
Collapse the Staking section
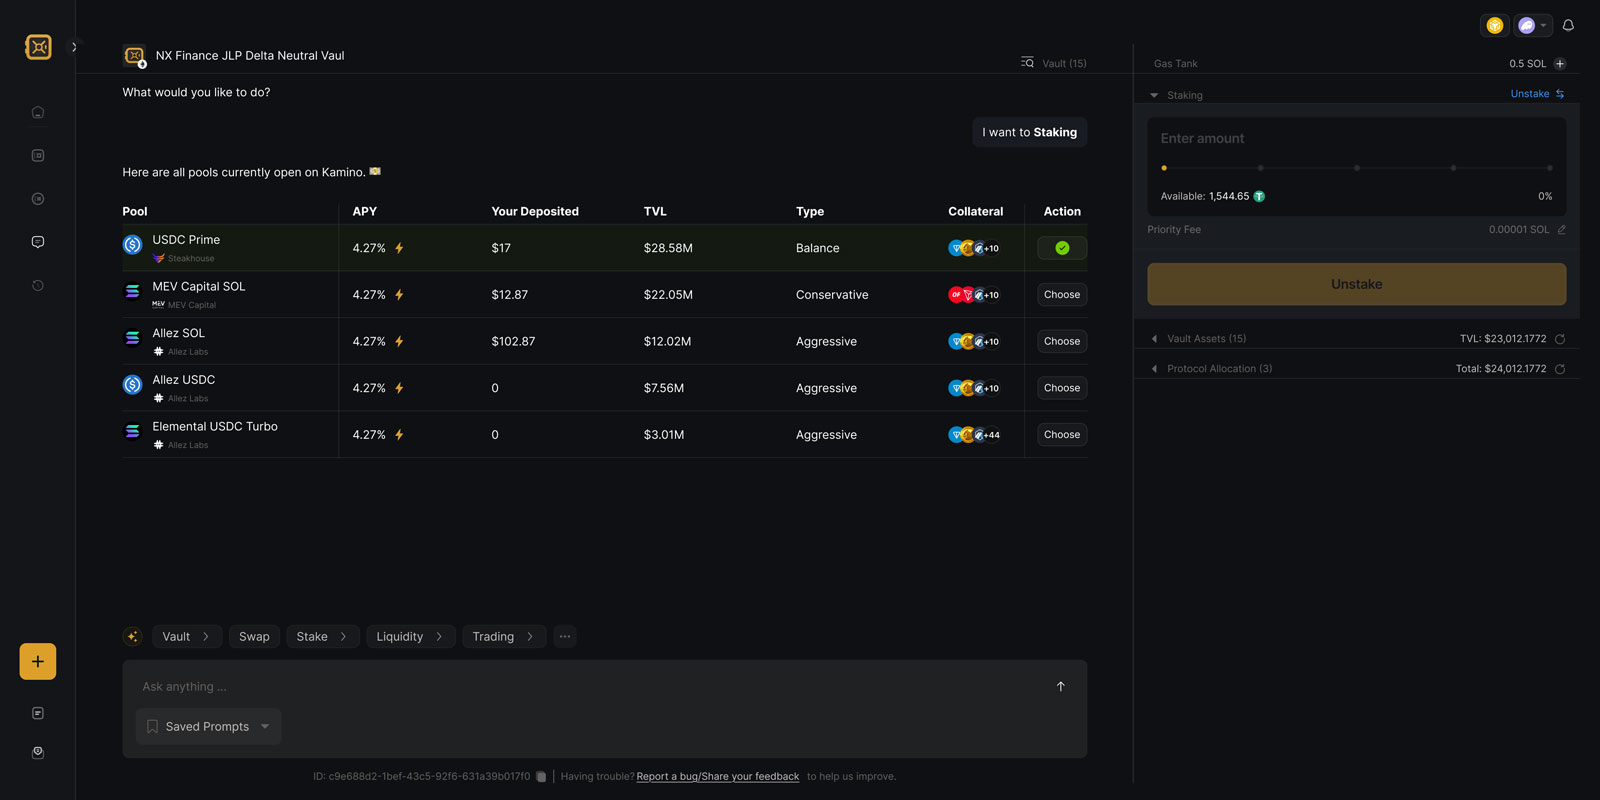tap(1154, 96)
